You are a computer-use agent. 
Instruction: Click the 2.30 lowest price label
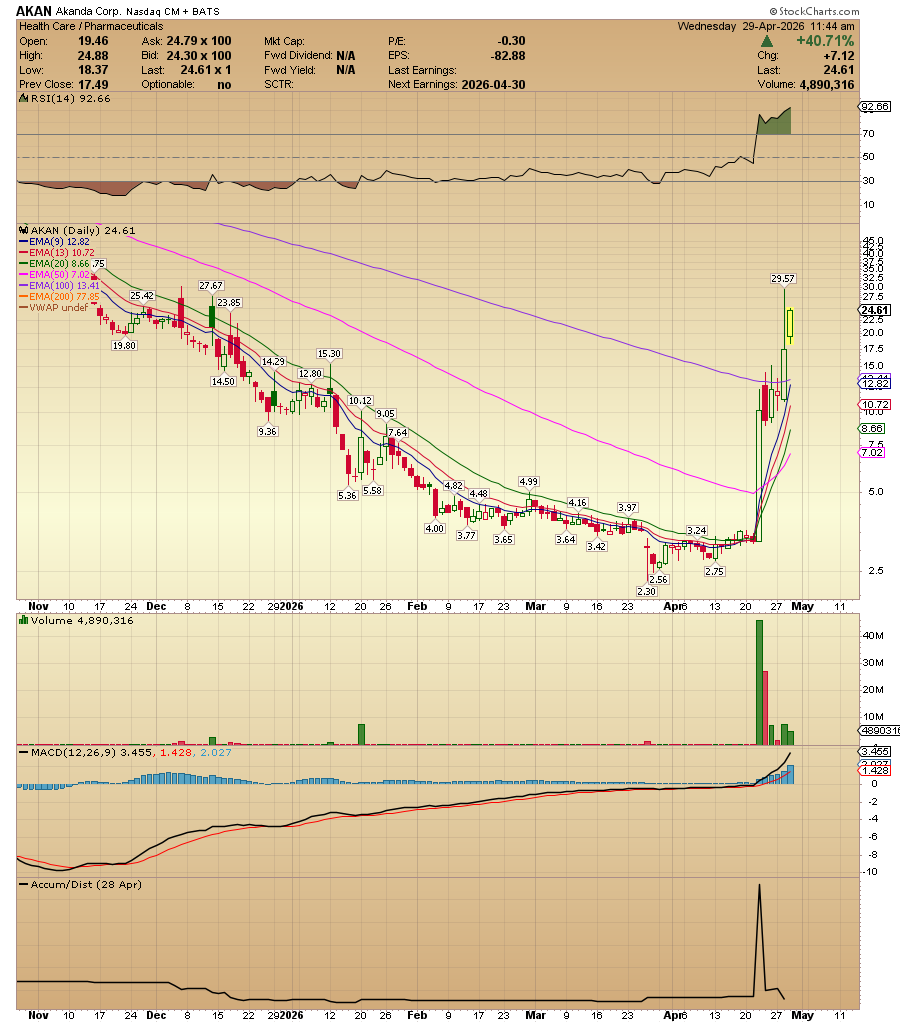pyautogui.click(x=647, y=592)
